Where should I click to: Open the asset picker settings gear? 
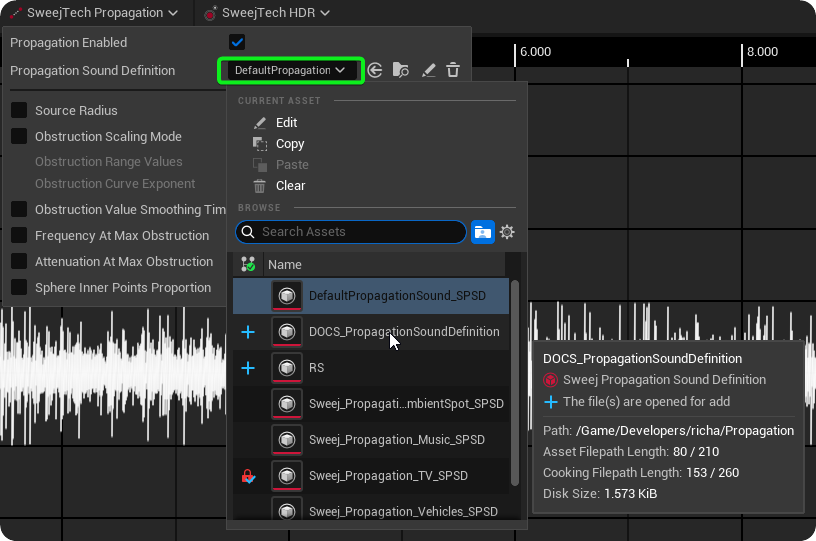tap(507, 232)
